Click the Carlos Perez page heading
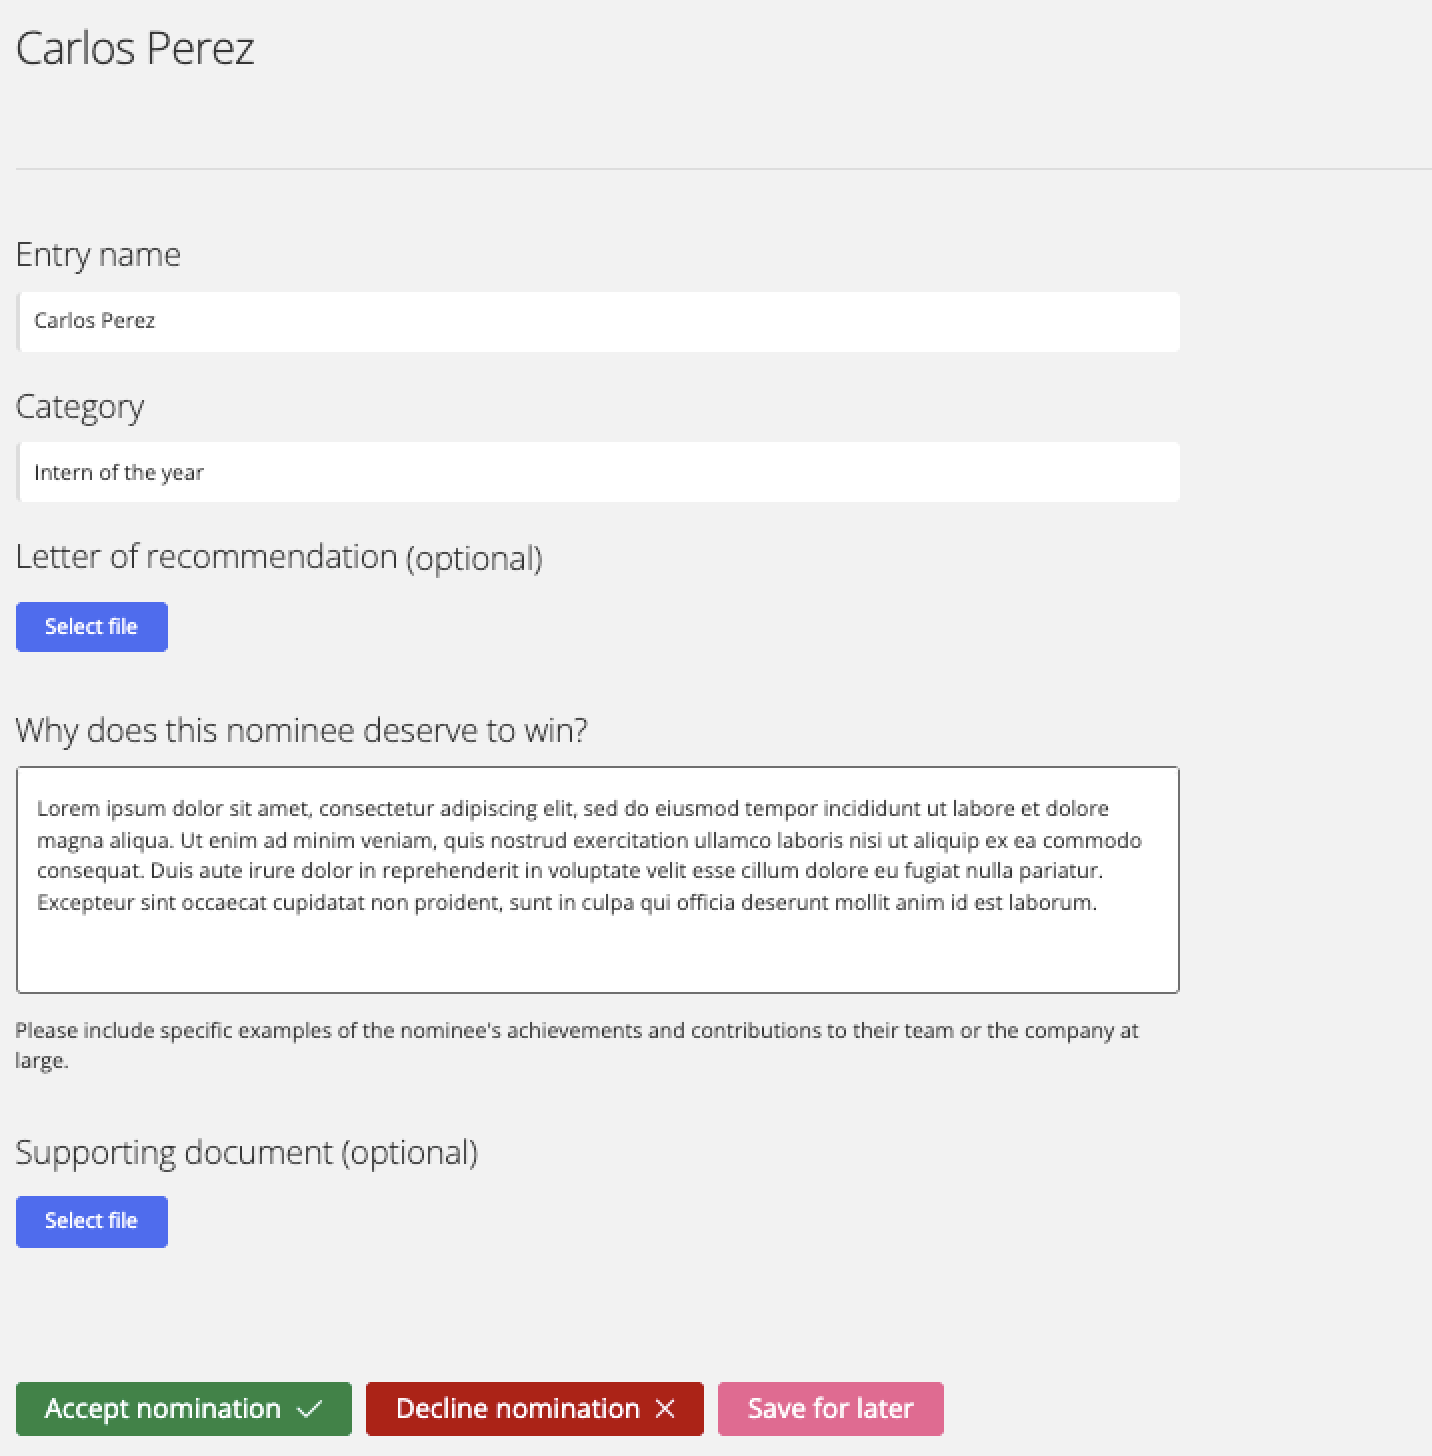 point(135,48)
